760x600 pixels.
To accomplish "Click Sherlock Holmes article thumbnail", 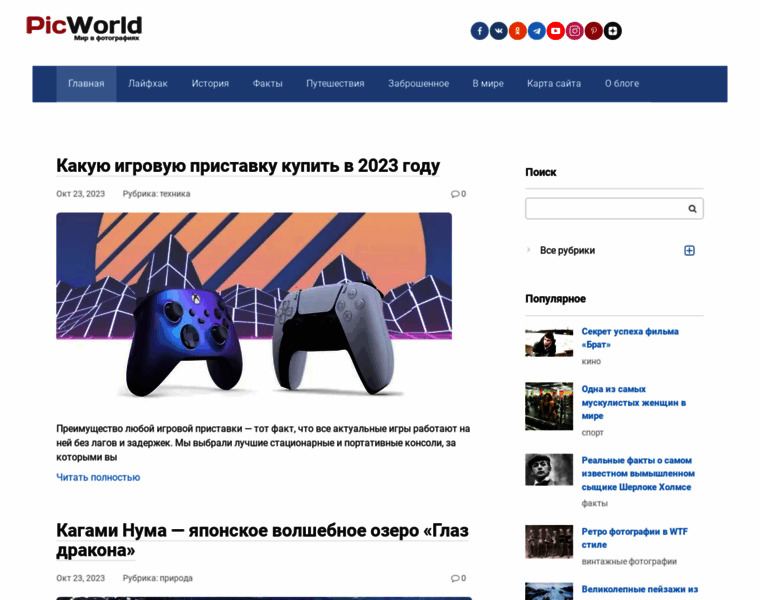I will click(x=549, y=469).
